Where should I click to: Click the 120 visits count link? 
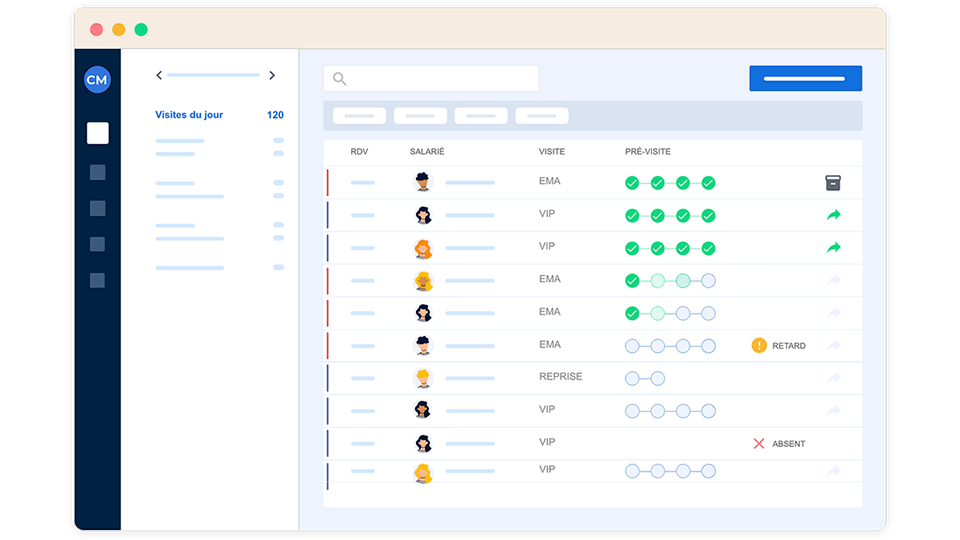(x=275, y=115)
